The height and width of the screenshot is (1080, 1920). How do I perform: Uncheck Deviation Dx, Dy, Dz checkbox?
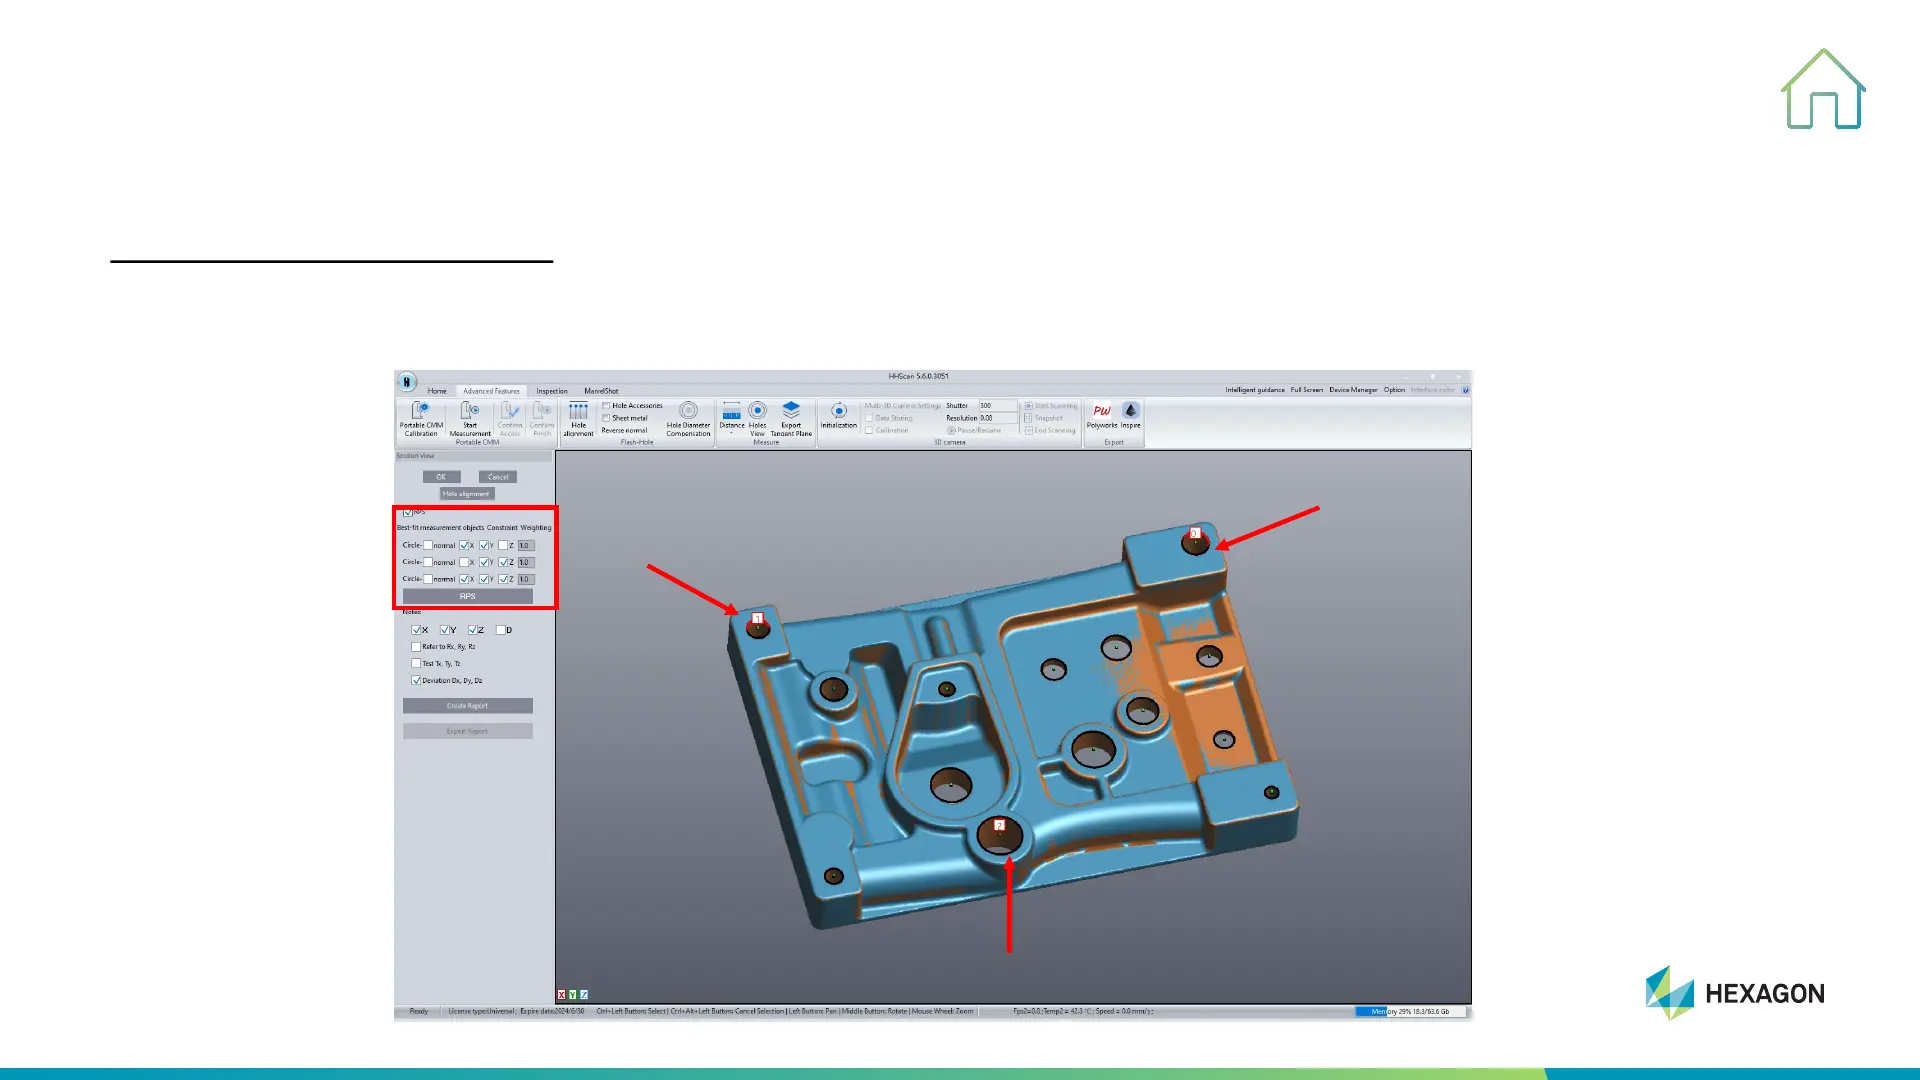[416, 681]
